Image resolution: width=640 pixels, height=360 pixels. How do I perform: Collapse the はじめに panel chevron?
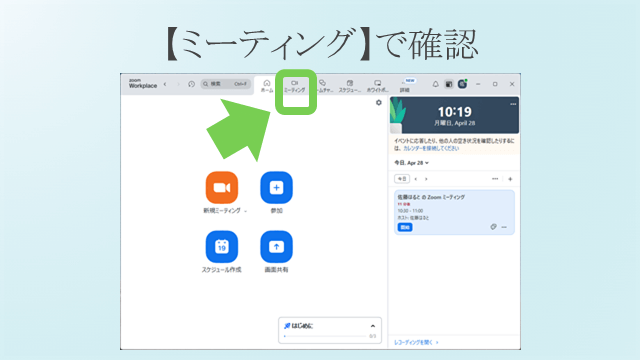tap(373, 326)
